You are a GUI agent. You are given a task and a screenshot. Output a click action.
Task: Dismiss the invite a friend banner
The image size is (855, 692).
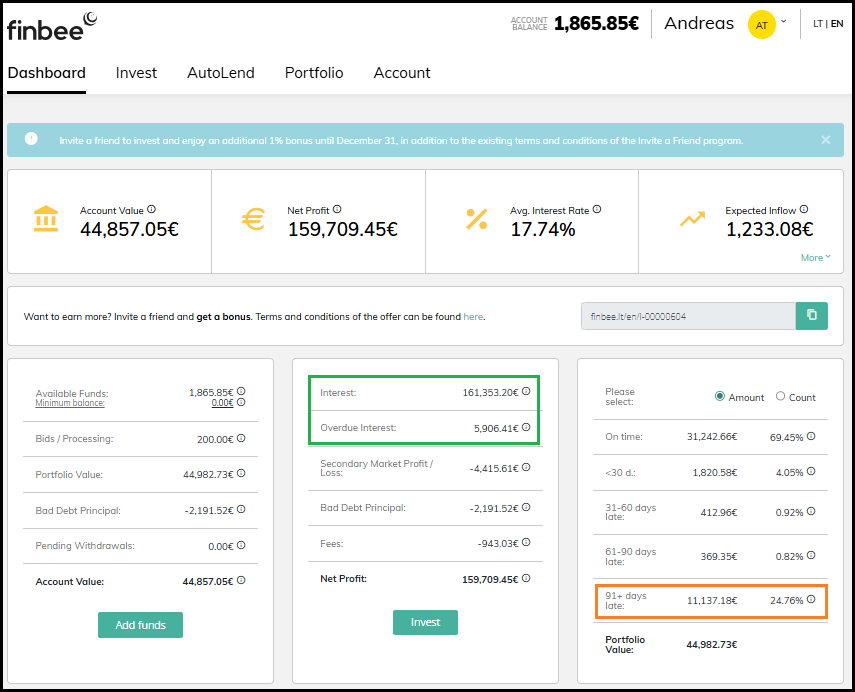pos(825,140)
